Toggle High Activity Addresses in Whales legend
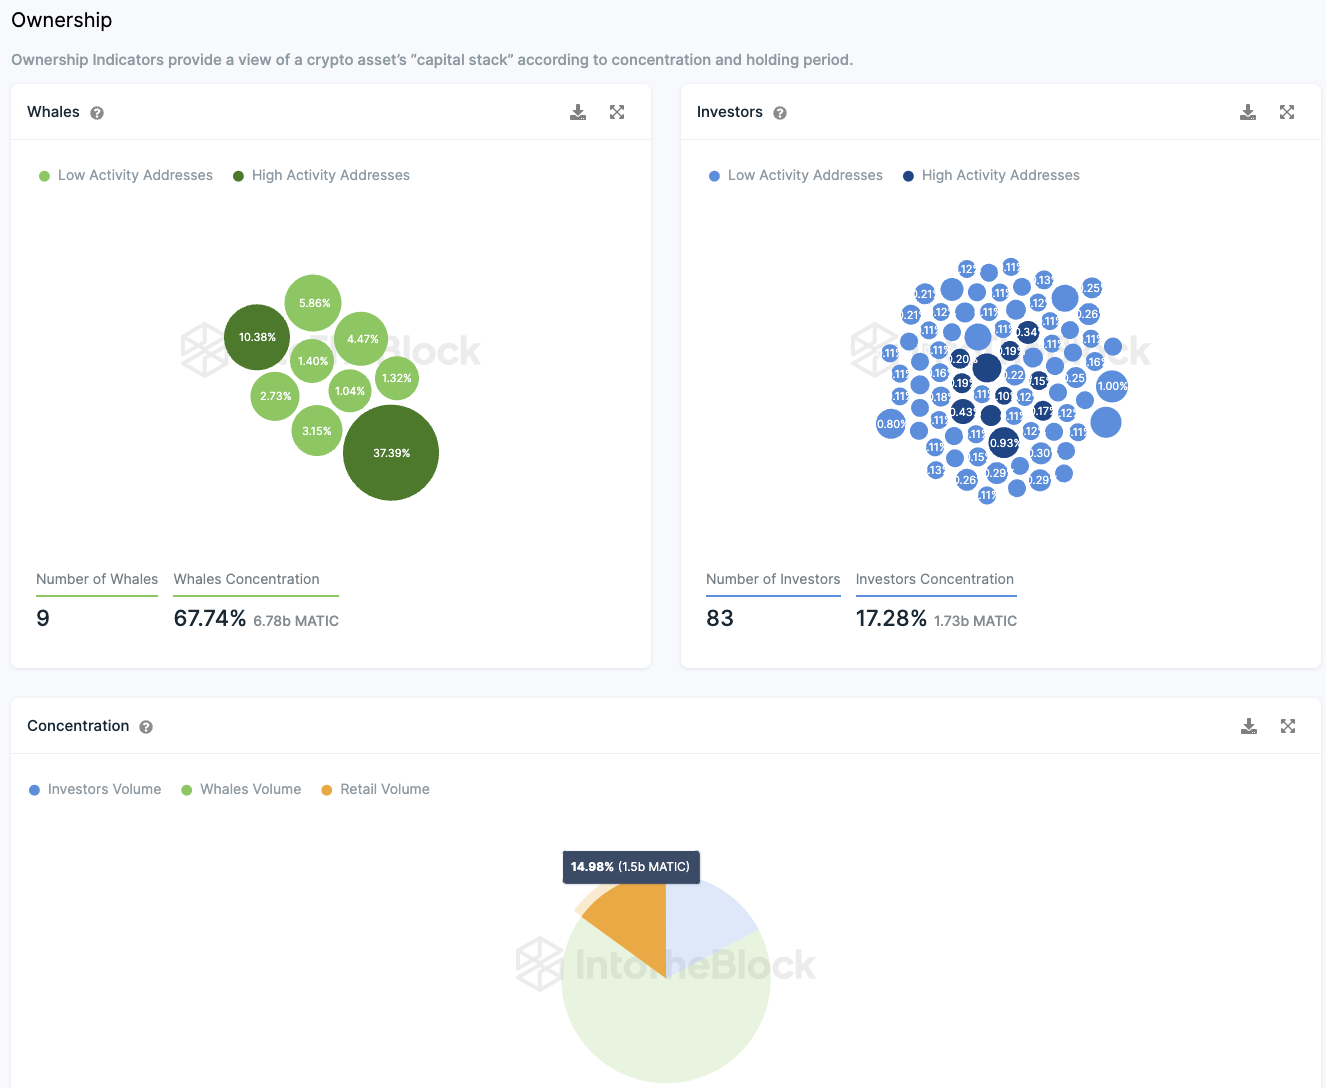Image resolution: width=1326 pixels, height=1088 pixels. [x=321, y=175]
